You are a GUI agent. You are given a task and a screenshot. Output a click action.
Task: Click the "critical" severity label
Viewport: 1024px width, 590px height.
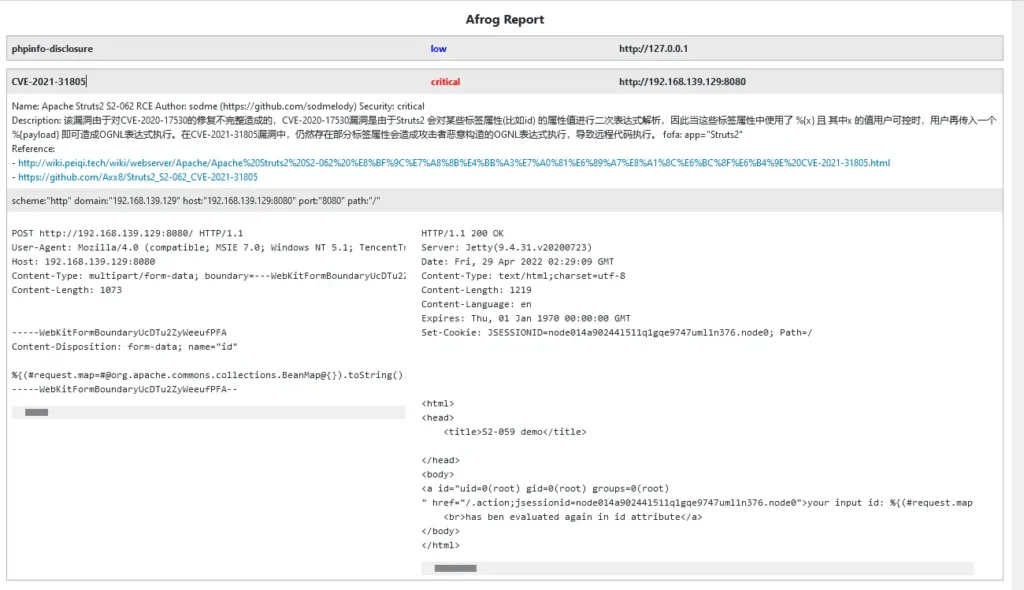click(445, 82)
